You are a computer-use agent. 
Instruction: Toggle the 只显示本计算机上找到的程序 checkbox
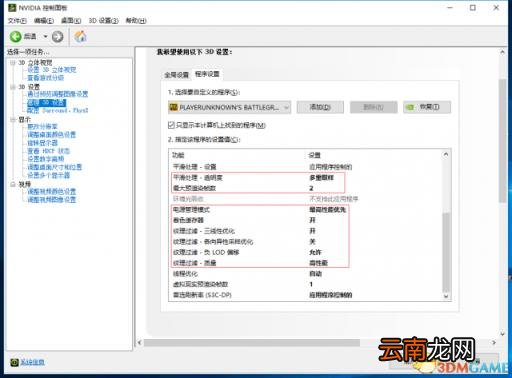(x=171, y=125)
